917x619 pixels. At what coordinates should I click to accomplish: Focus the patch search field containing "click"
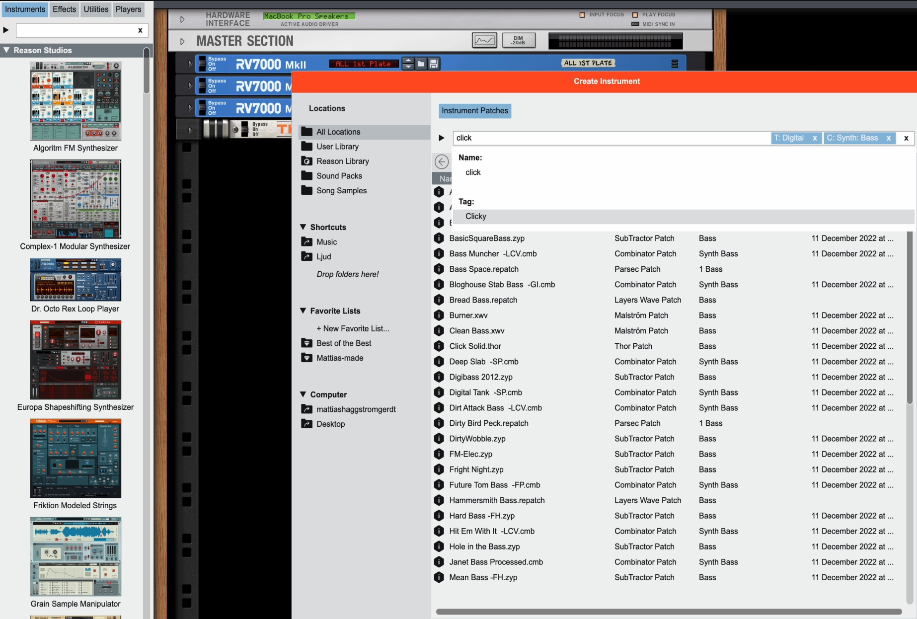[x=611, y=139]
